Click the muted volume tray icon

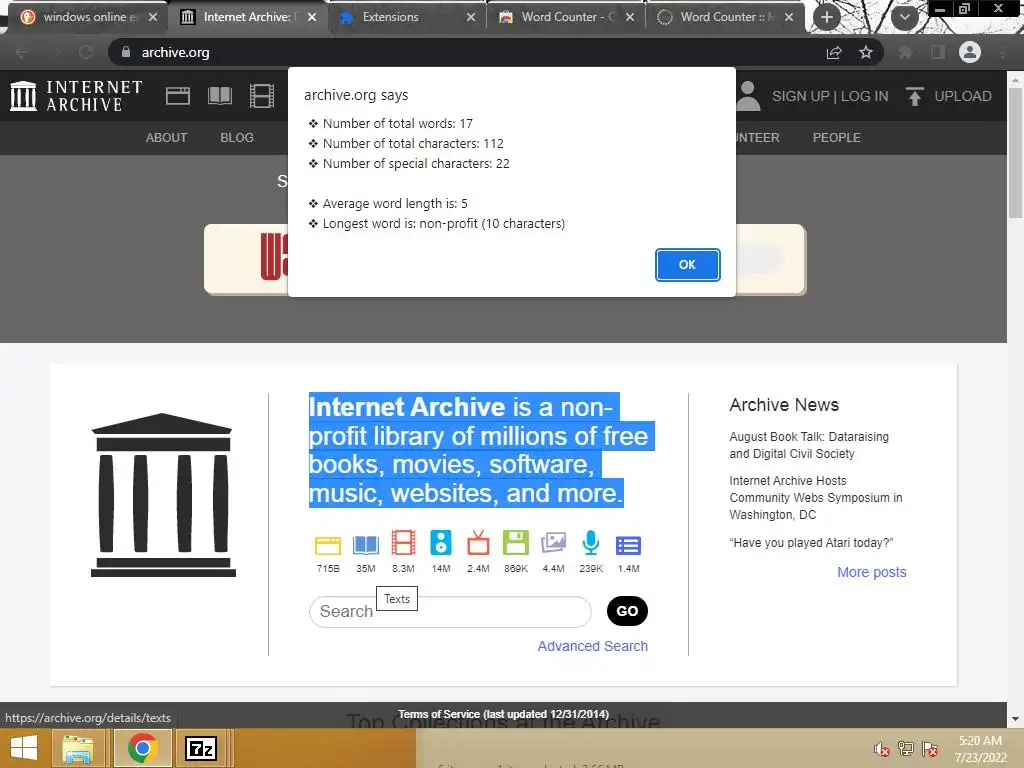click(x=882, y=749)
